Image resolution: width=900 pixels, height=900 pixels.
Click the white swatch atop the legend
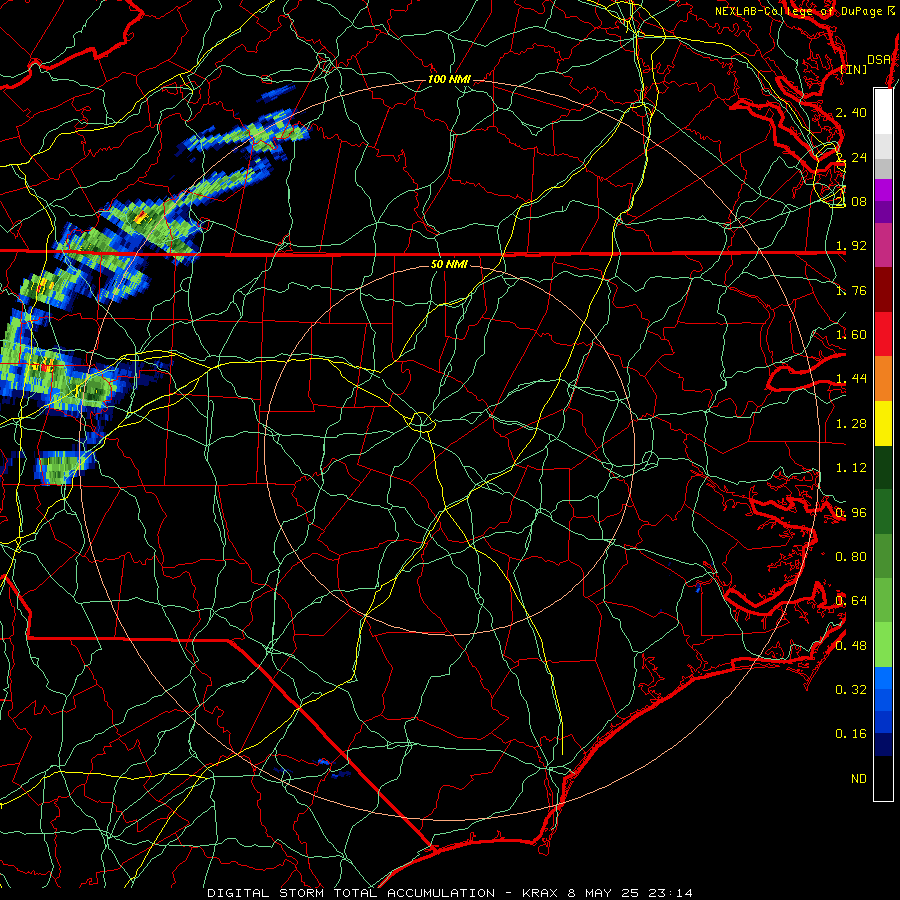click(x=883, y=112)
